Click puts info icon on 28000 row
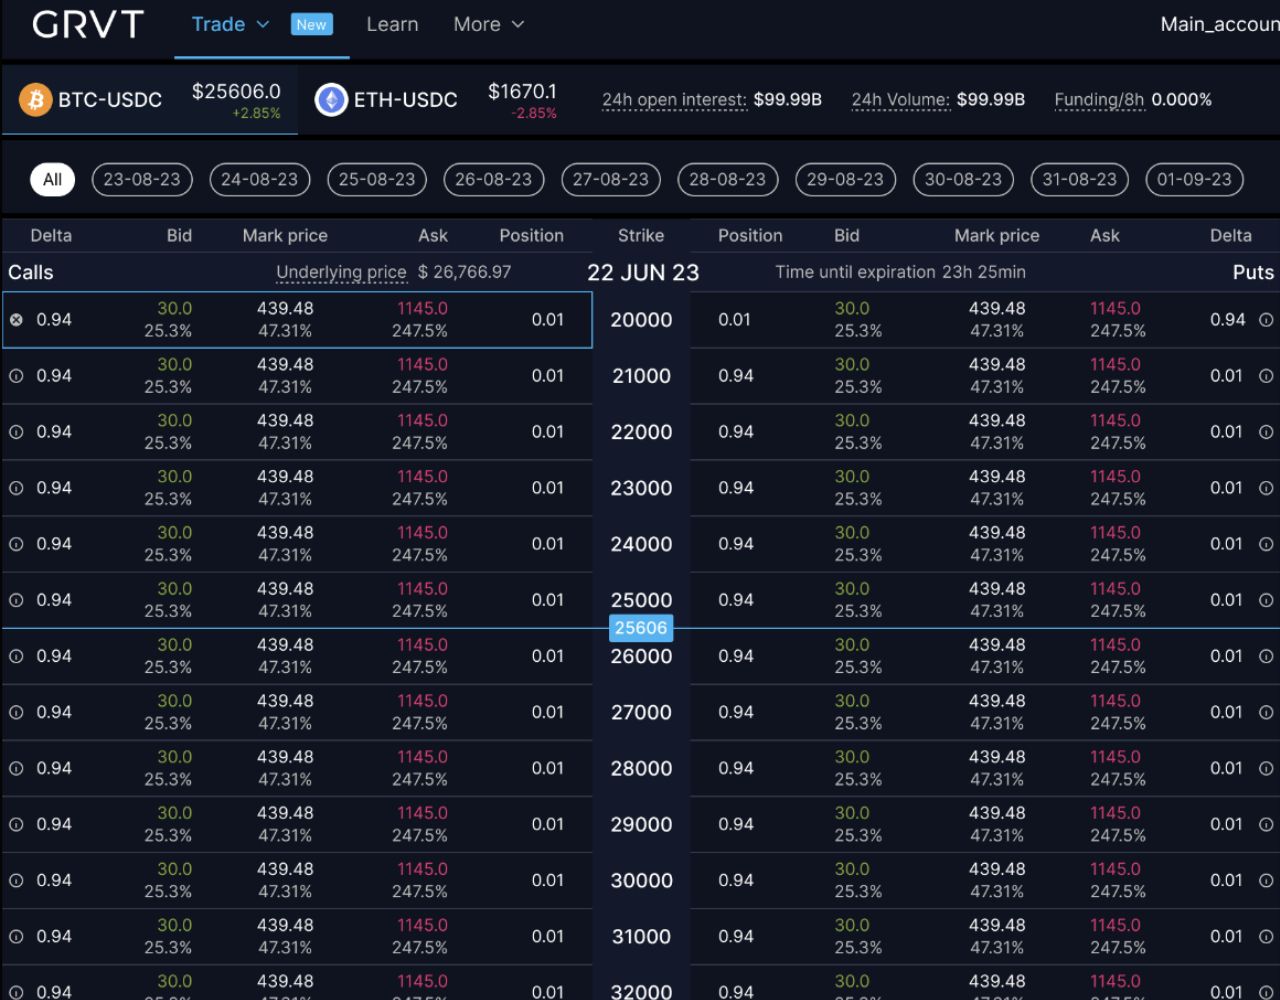 [x=1266, y=768]
